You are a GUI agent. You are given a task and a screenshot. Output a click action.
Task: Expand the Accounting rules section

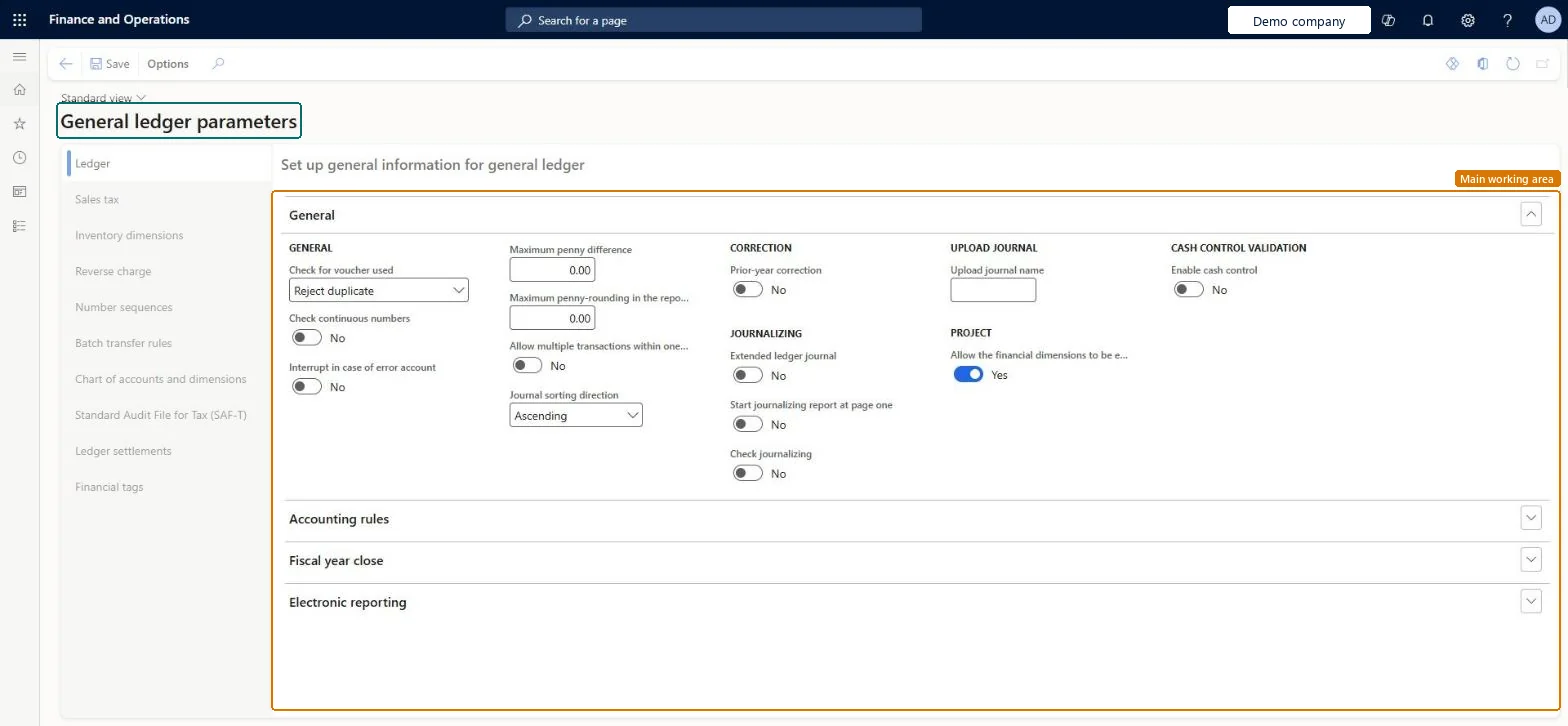[x=1531, y=518]
